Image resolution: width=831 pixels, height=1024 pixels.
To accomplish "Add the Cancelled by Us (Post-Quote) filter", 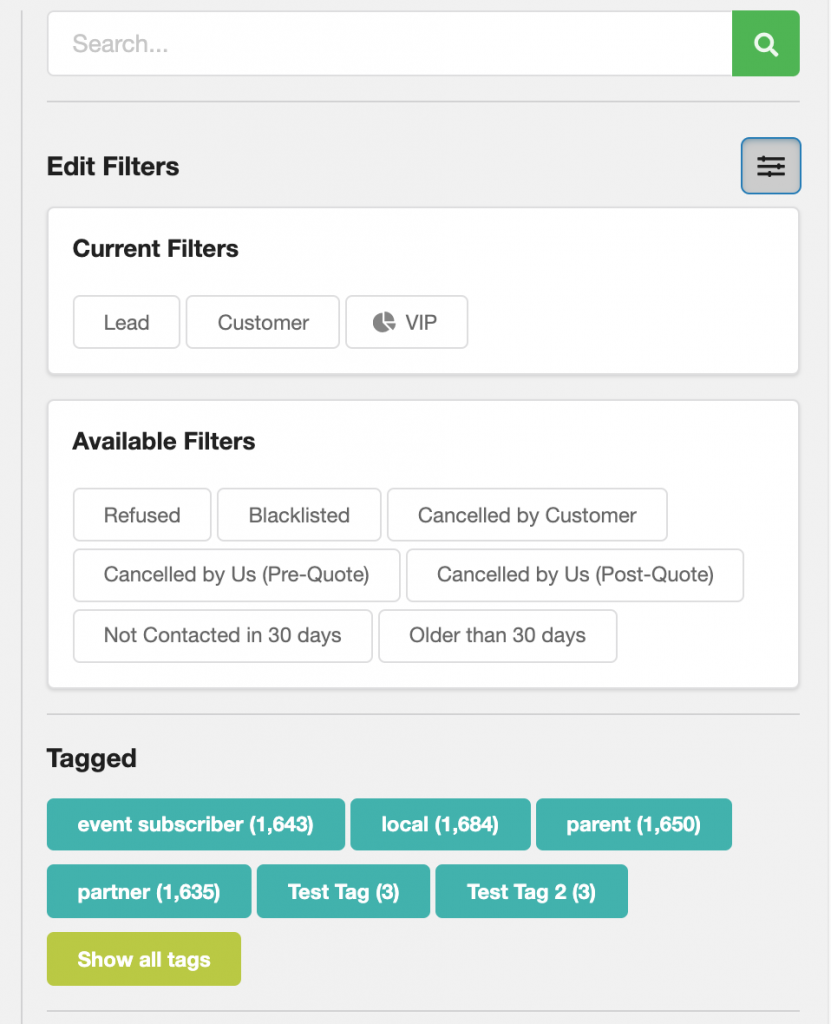I will pos(574,575).
